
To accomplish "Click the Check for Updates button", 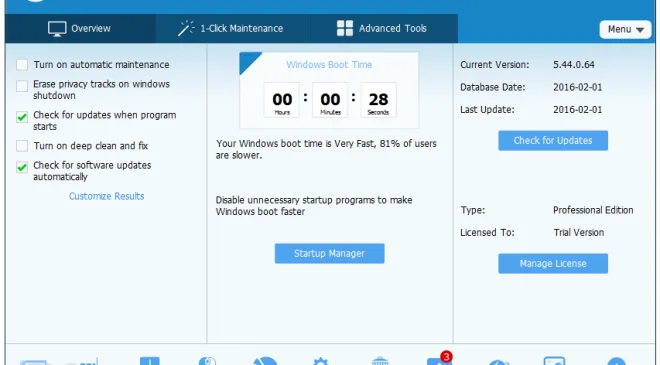I will click(x=553, y=141).
